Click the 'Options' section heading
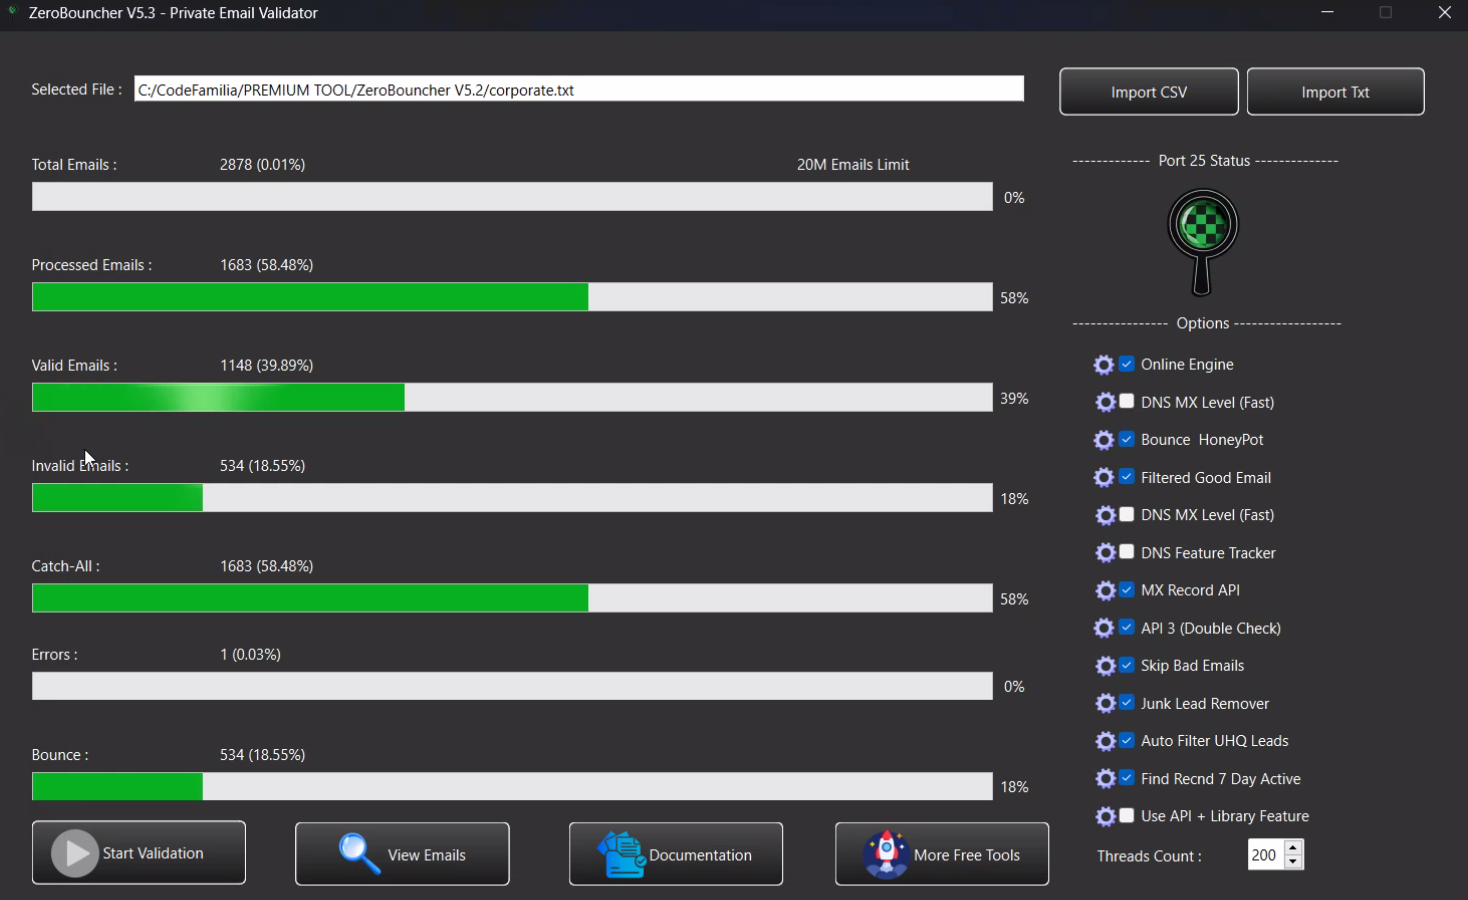The image size is (1468, 900). (1203, 324)
